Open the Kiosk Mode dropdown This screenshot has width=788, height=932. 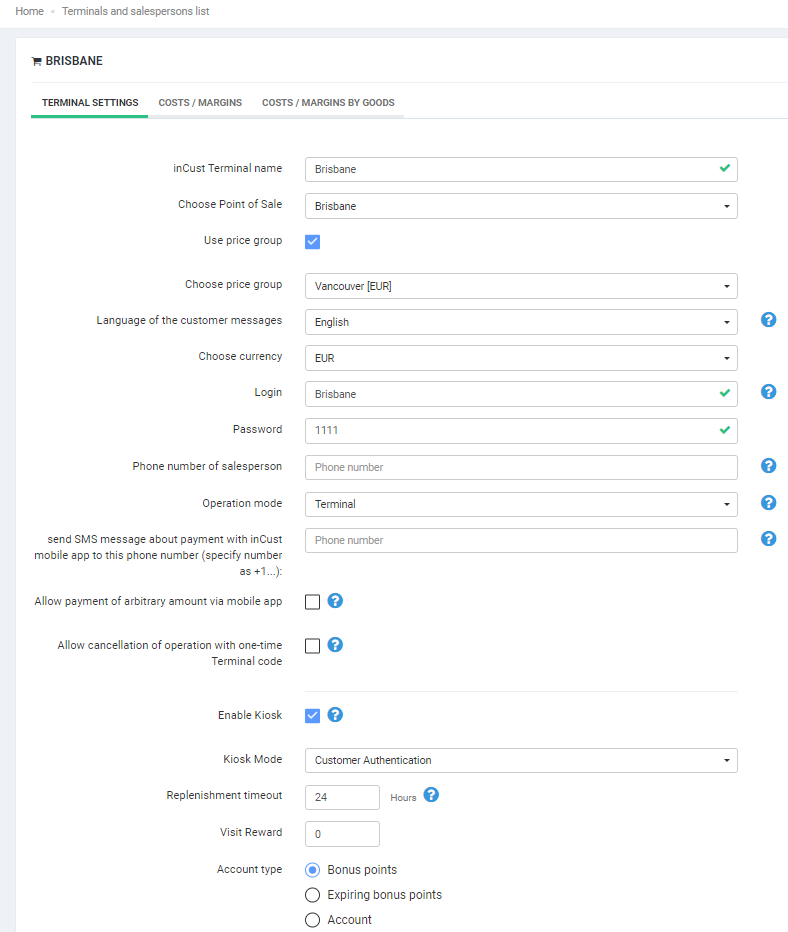(x=521, y=761)
